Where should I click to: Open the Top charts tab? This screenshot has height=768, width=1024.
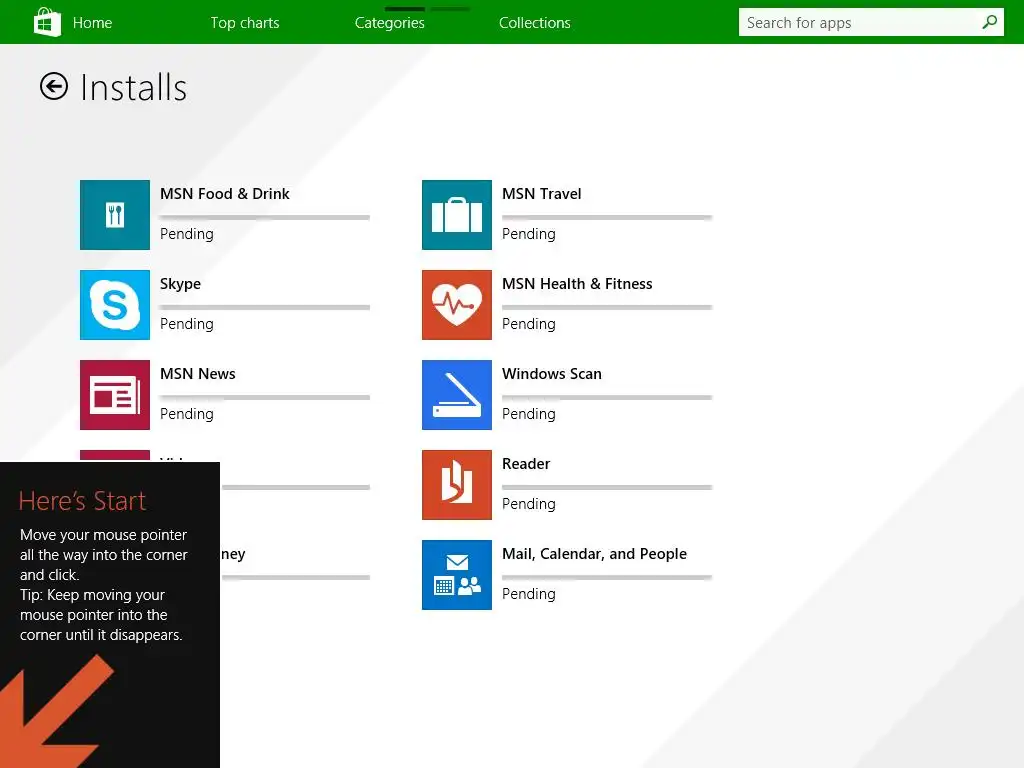[245, 23]
